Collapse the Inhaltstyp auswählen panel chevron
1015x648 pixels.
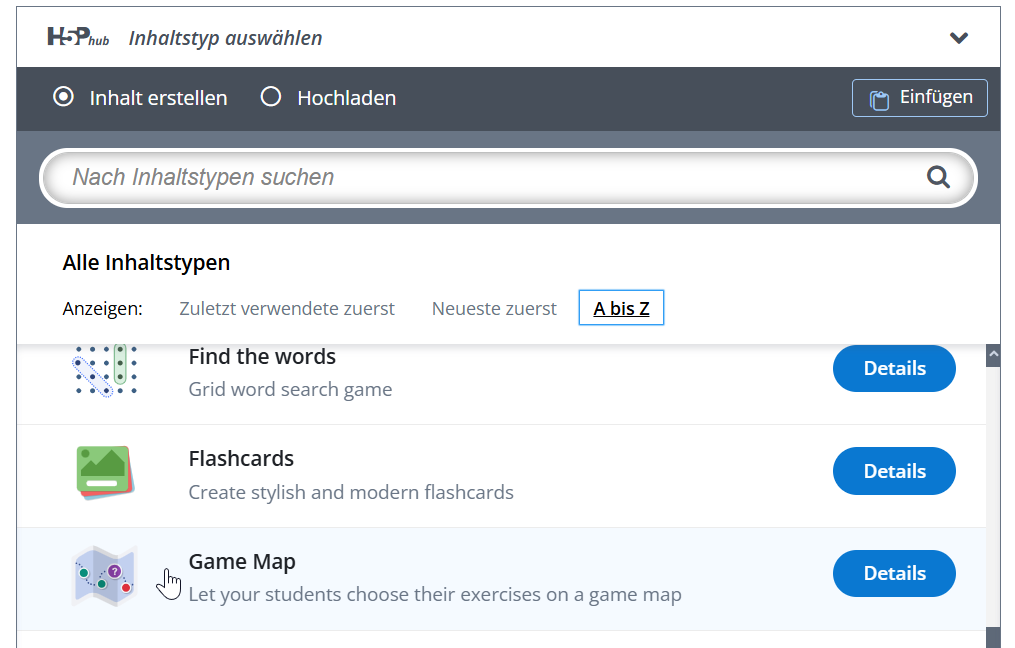coord(959,38)
